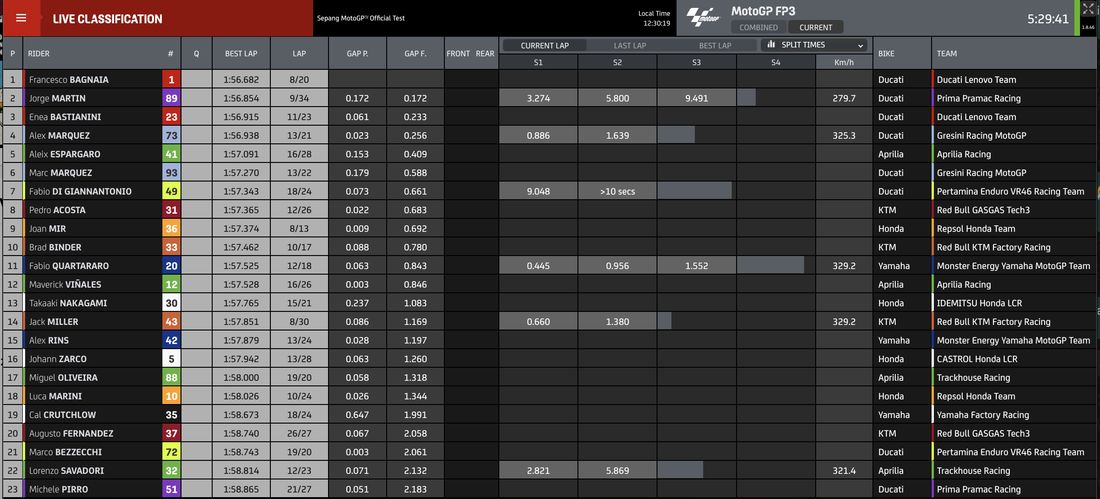Click the Yamaha Factory Racing team
Screen dimensions: 1100x499
tap(983, 415)
